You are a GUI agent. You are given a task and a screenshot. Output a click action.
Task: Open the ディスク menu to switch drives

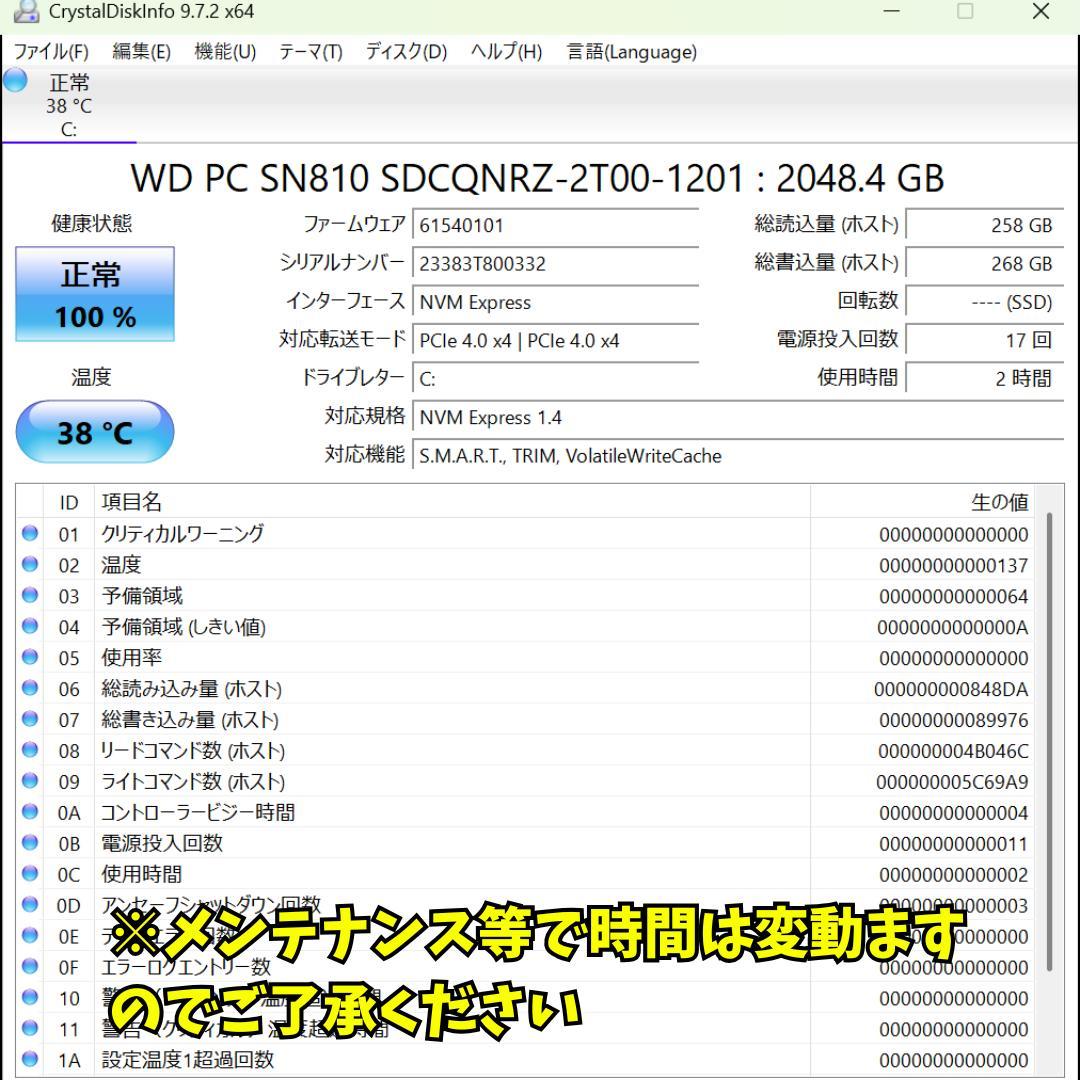coord(405,52)
